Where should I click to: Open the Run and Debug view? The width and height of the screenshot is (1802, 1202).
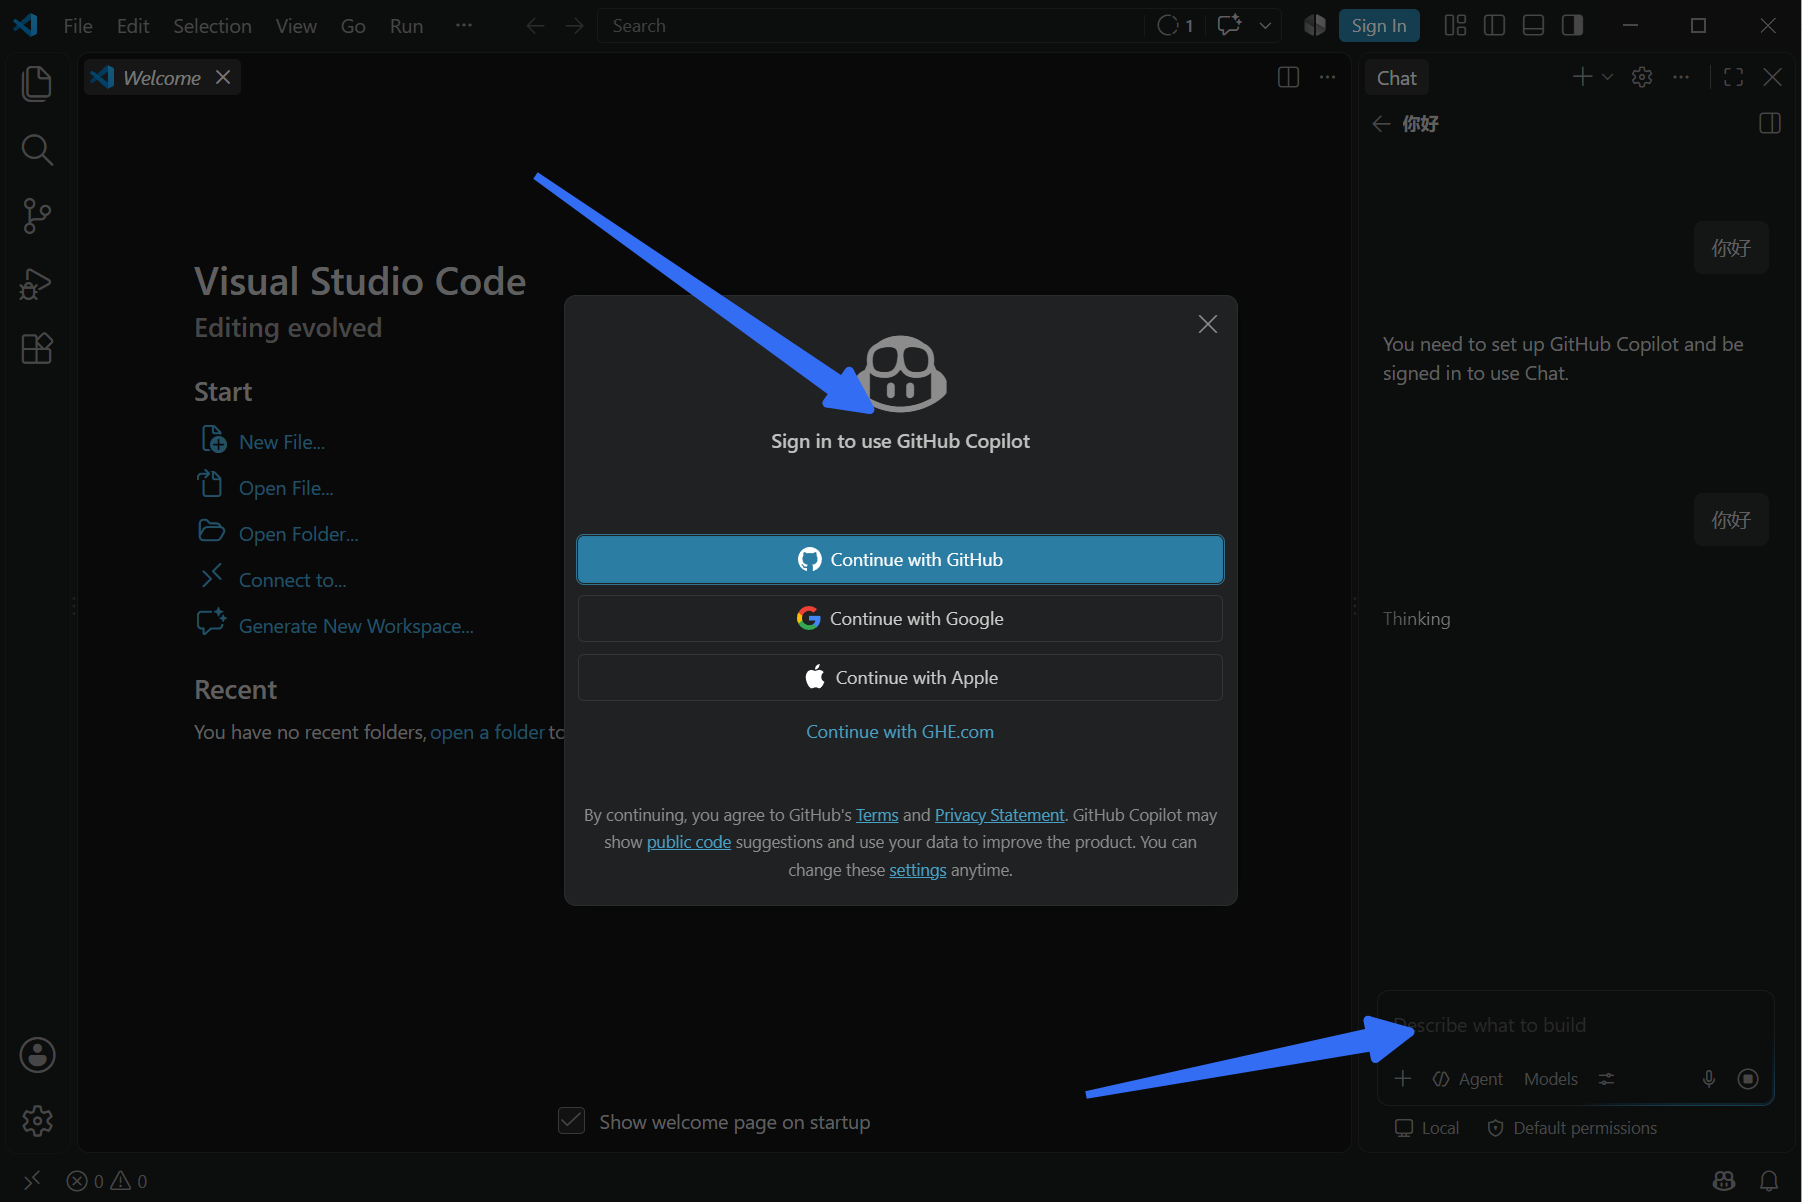click(x=37, y=283)
